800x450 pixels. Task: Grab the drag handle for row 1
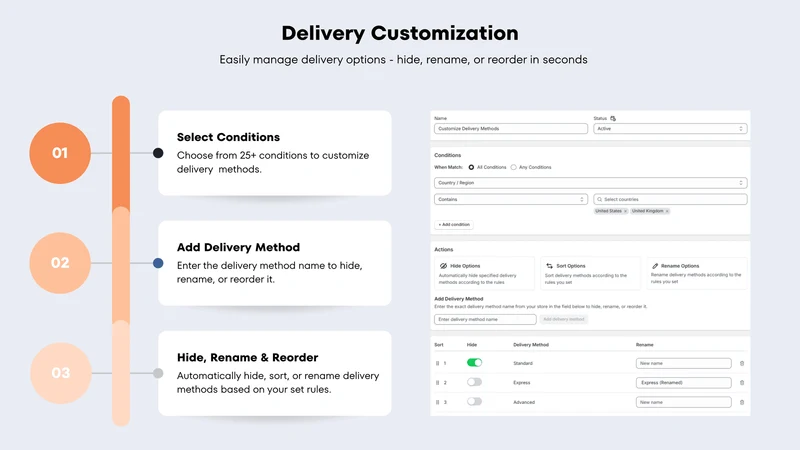coord(437,363)
